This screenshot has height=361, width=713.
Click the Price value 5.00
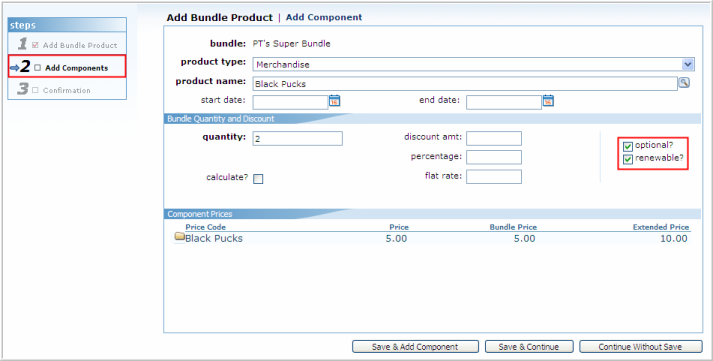point(397,238)
